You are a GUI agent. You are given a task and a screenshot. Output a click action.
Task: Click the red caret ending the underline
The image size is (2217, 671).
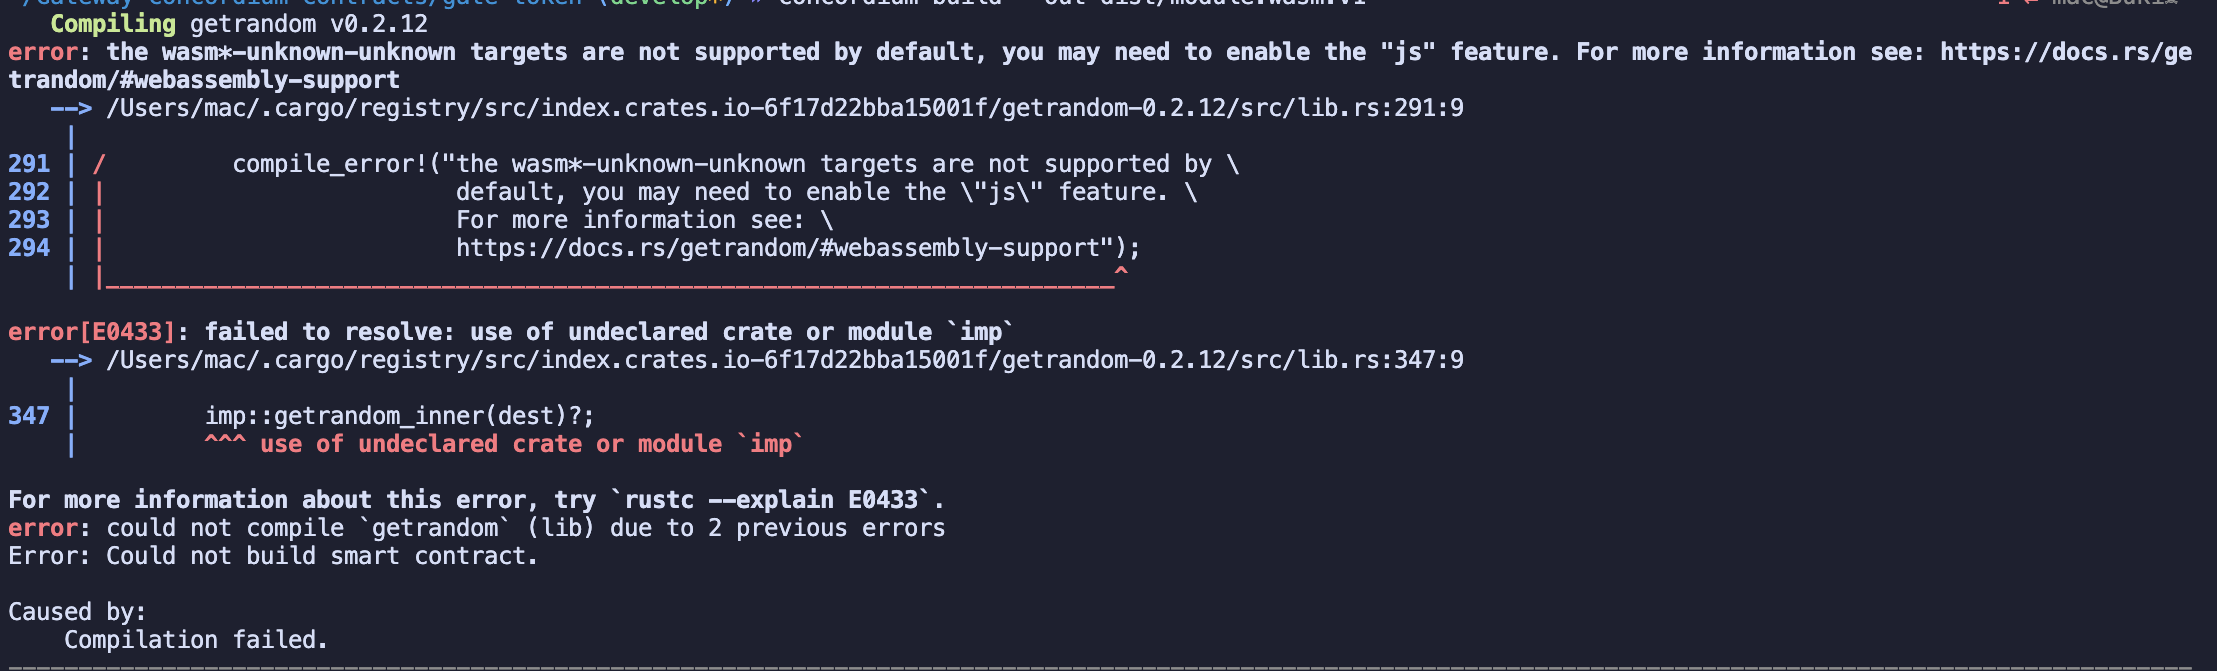click(x=1121, y=272)
